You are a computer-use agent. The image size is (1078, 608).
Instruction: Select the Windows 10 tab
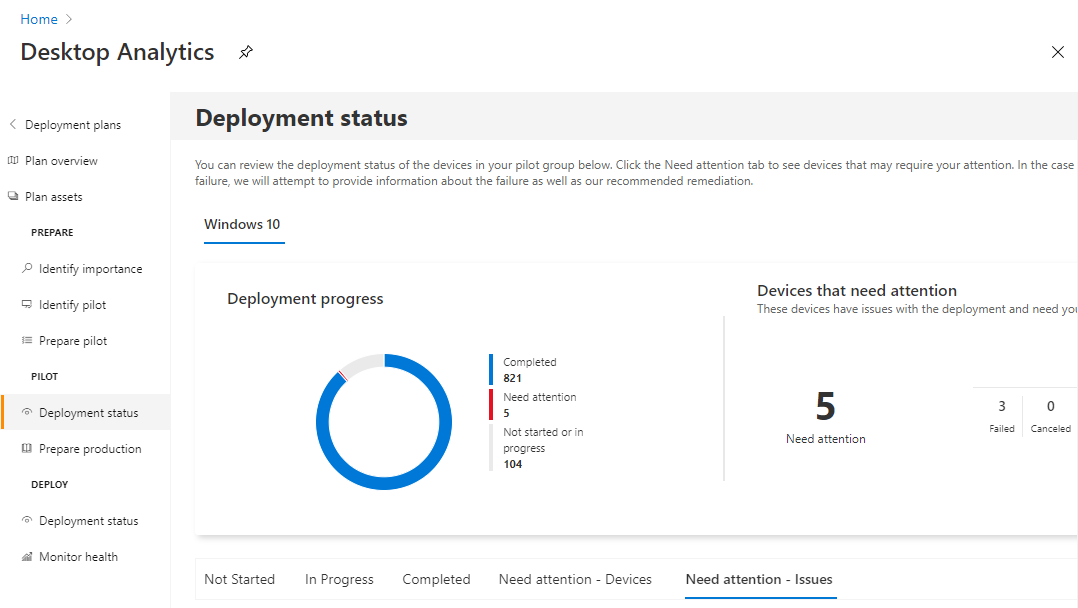tap(242, 224)
